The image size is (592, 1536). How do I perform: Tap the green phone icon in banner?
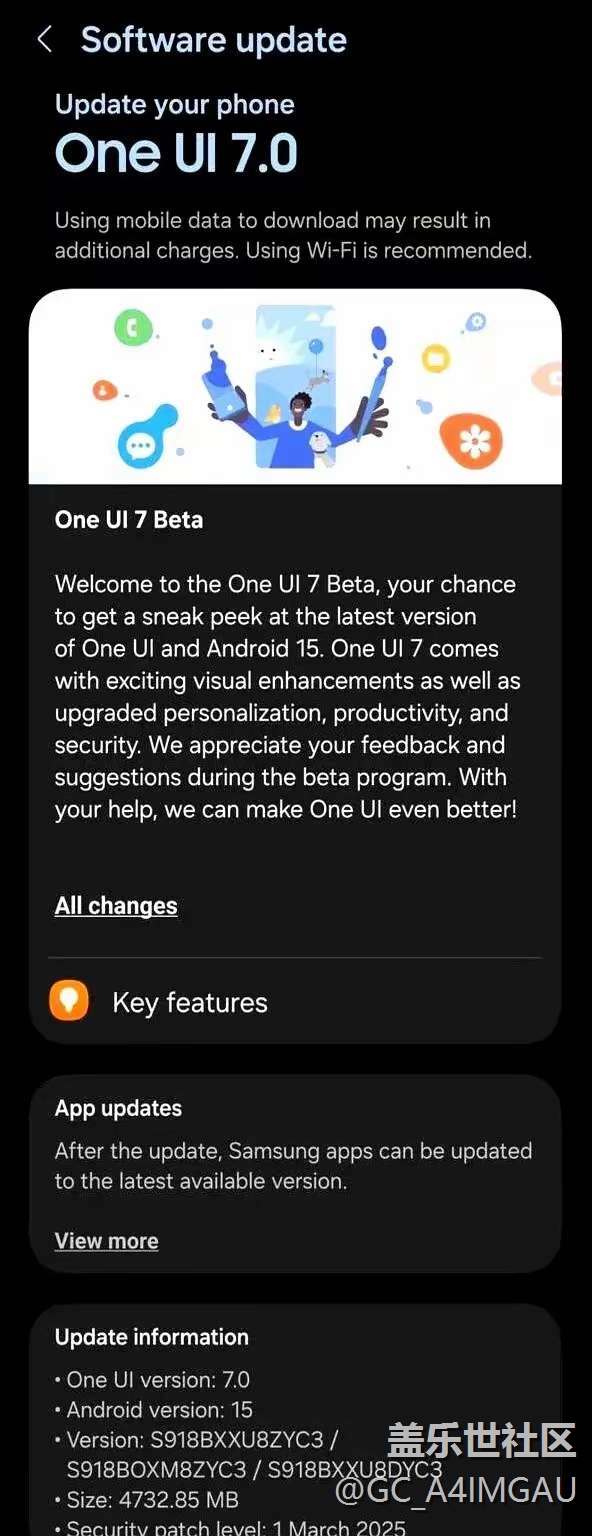[x=132, y=327]
